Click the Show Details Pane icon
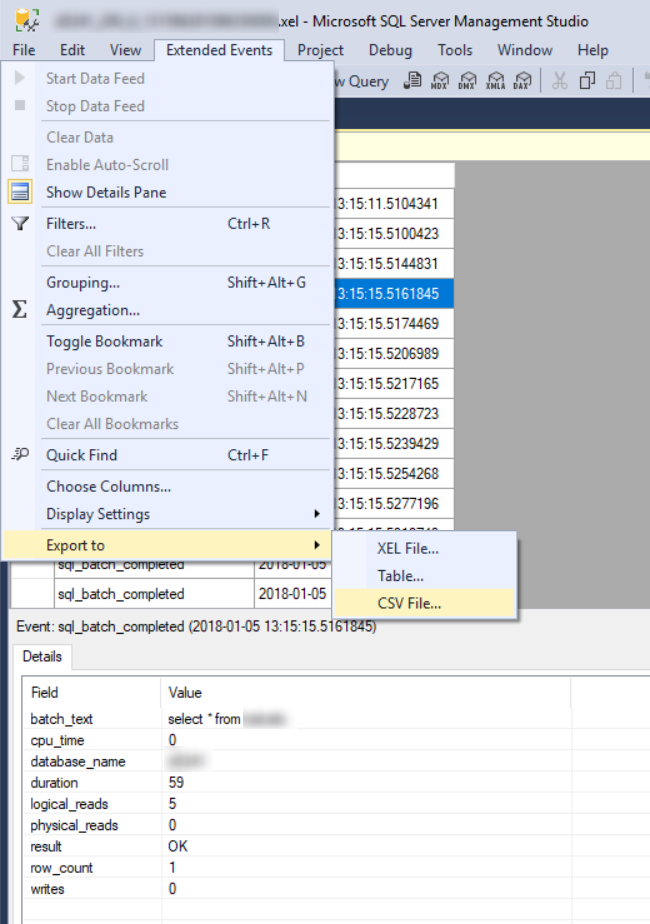This screenshot has height=924, width=650. (20, 192)
